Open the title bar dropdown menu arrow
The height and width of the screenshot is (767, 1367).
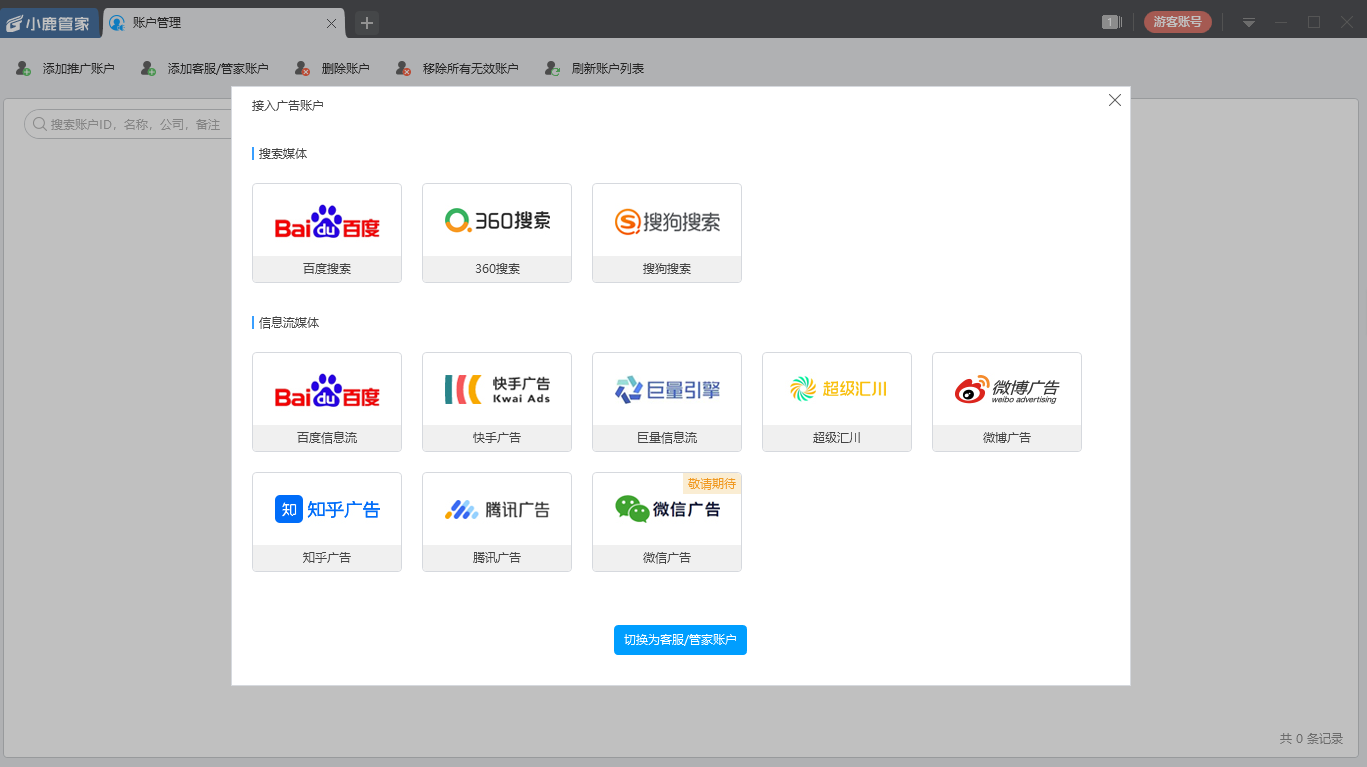pos(1249,22)
